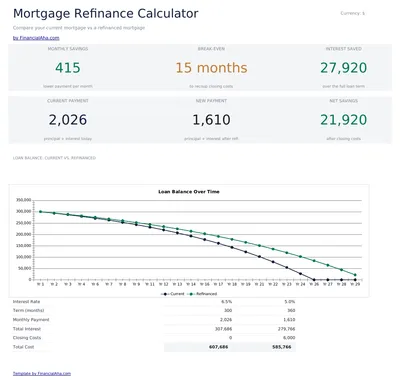The width and height of the screenshot is (400, 384).
Task: Click the BREAK-EVEN card heading
Action: point(211,49)
